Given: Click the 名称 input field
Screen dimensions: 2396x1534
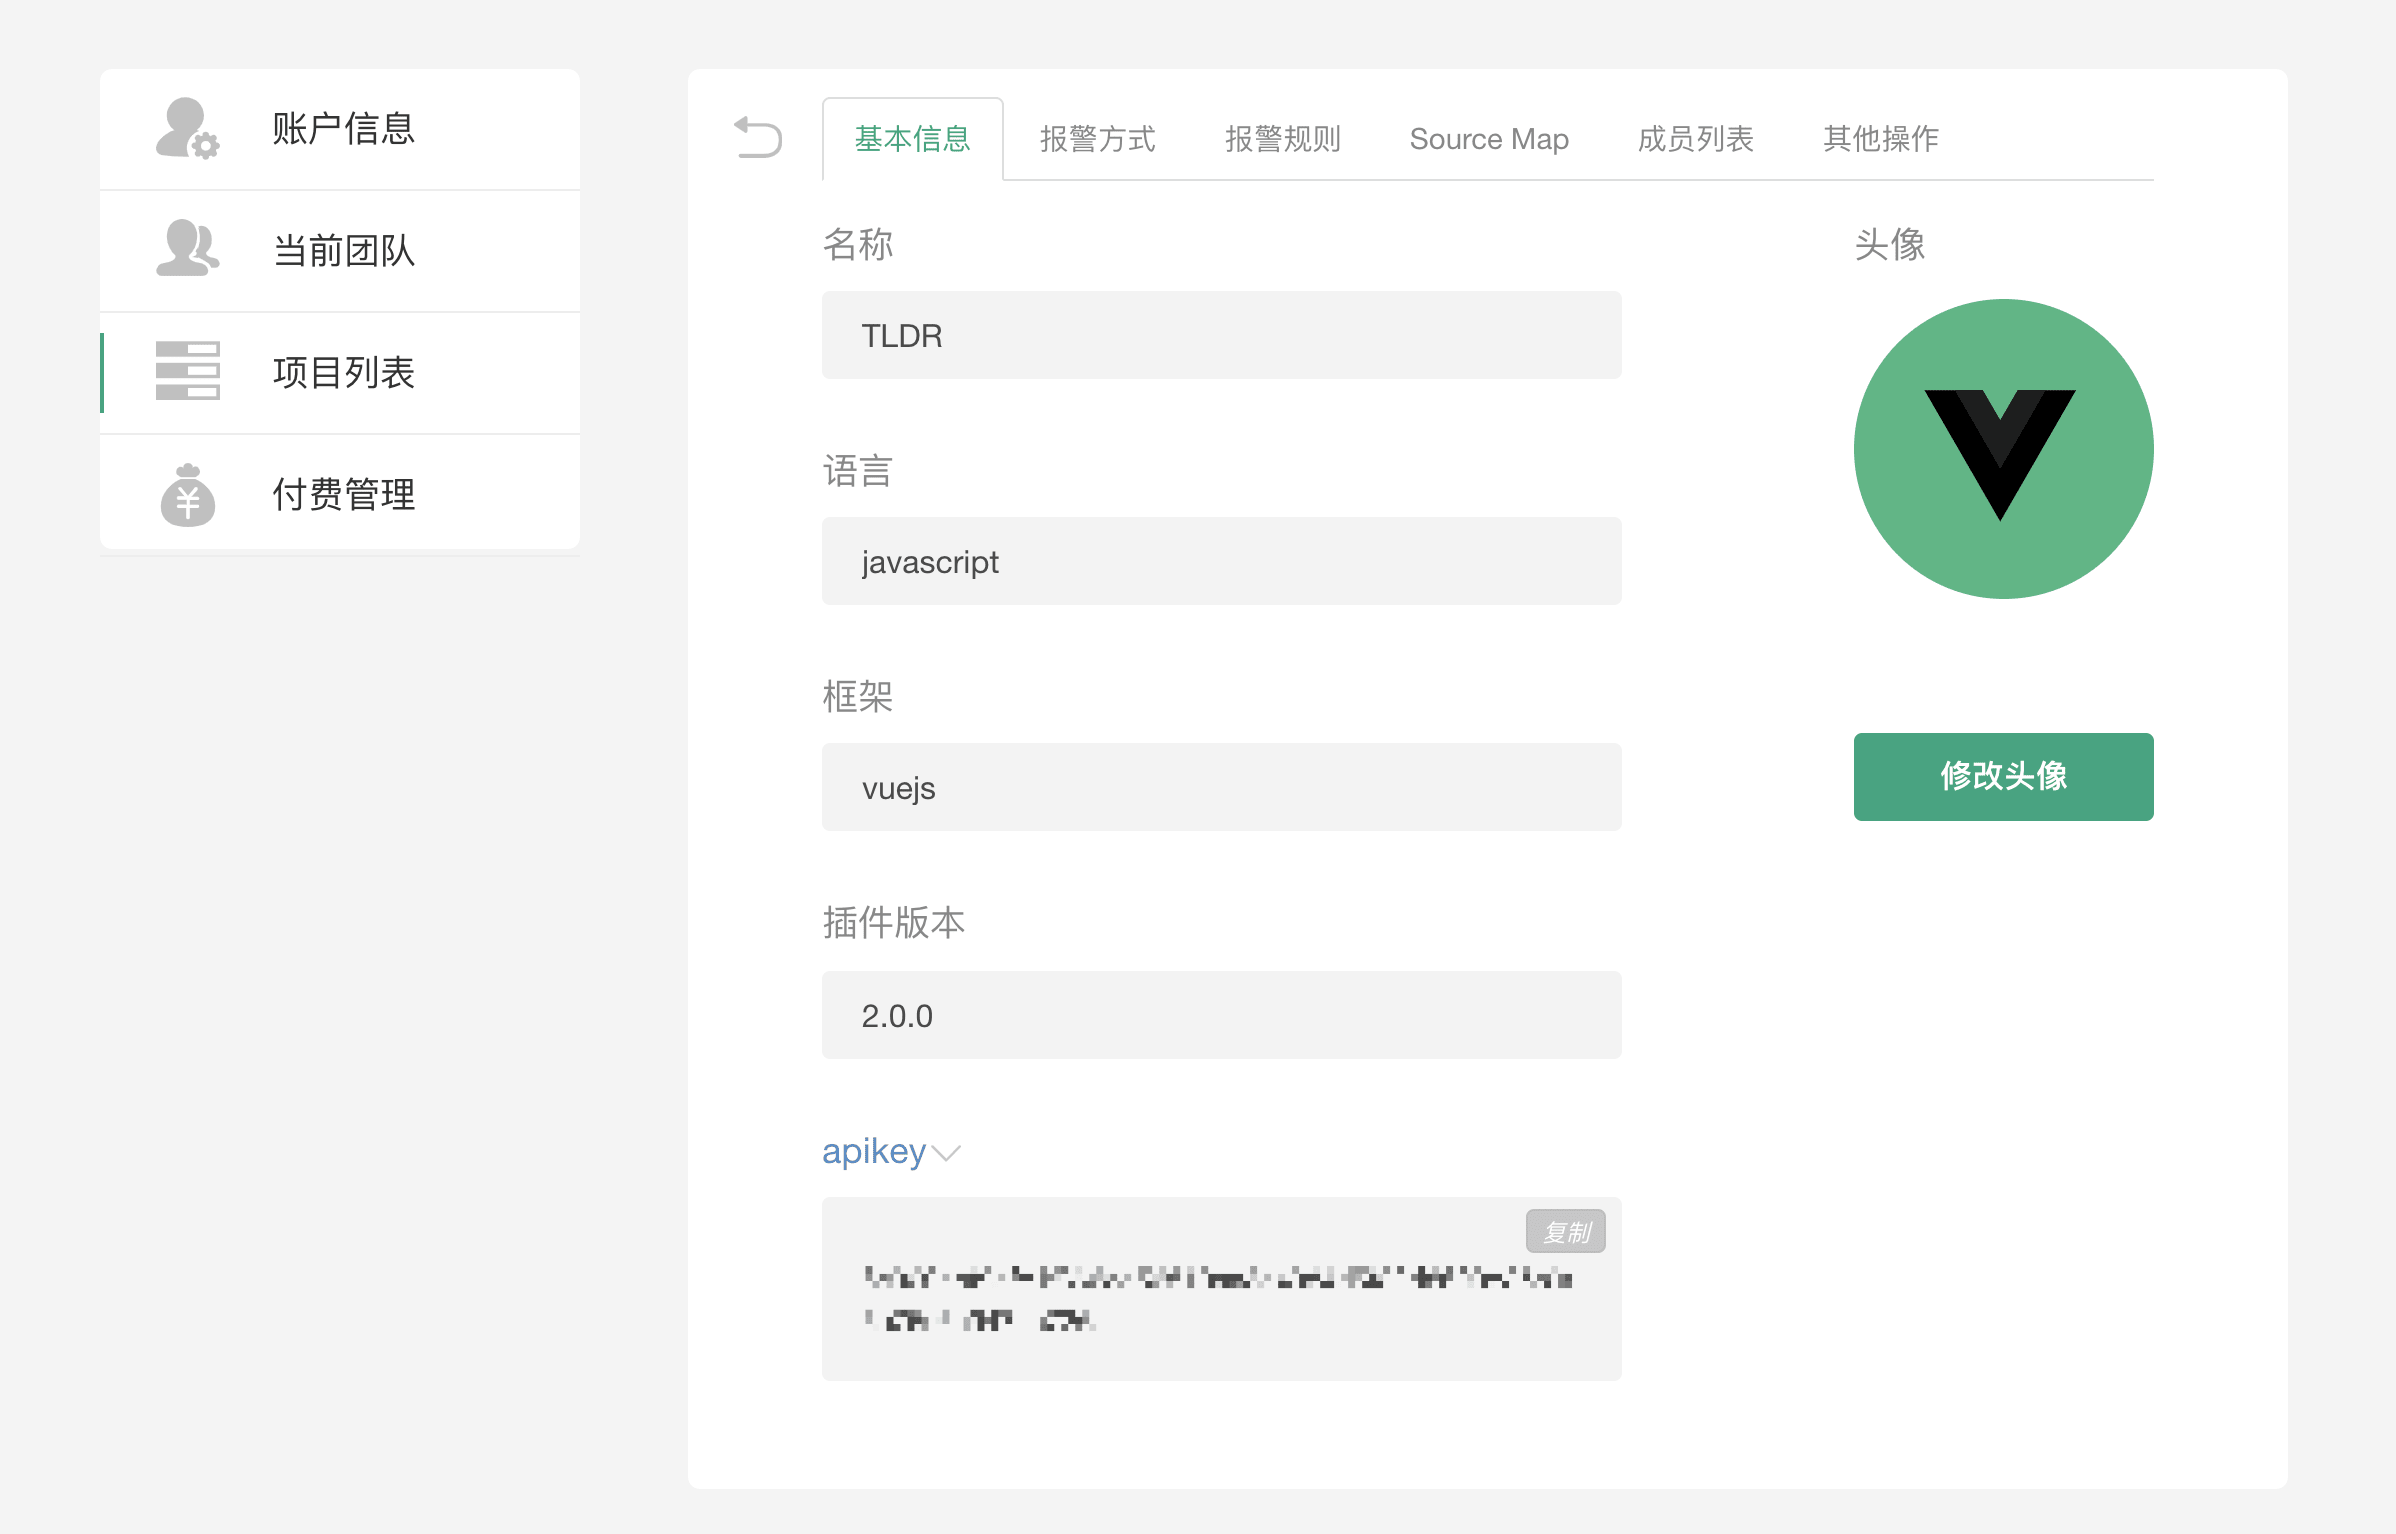Looking at the screenshot, I should [x=1222, y=335].
